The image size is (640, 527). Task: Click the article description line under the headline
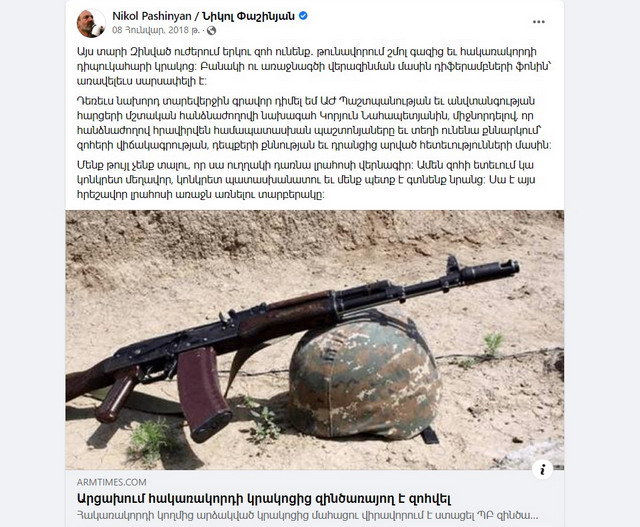307,515
